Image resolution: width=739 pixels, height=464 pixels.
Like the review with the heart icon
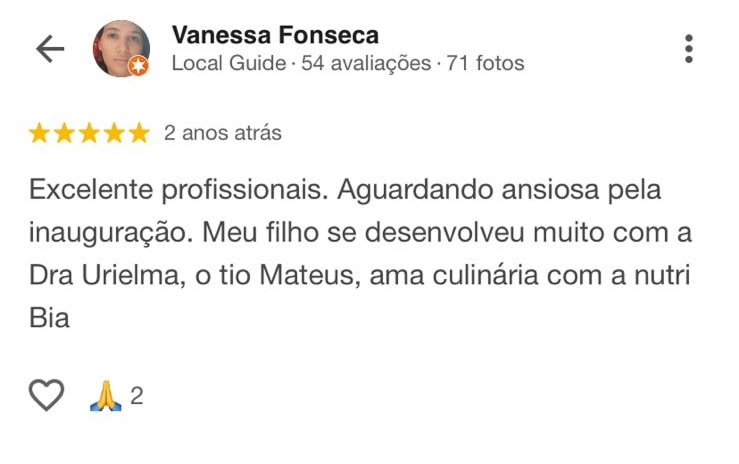pos(46,396)
